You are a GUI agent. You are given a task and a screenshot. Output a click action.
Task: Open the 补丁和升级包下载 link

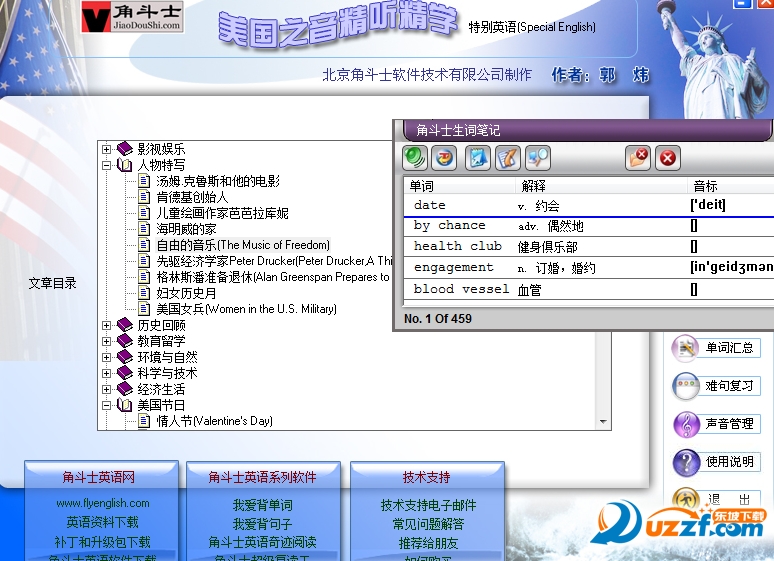(103, 542)
